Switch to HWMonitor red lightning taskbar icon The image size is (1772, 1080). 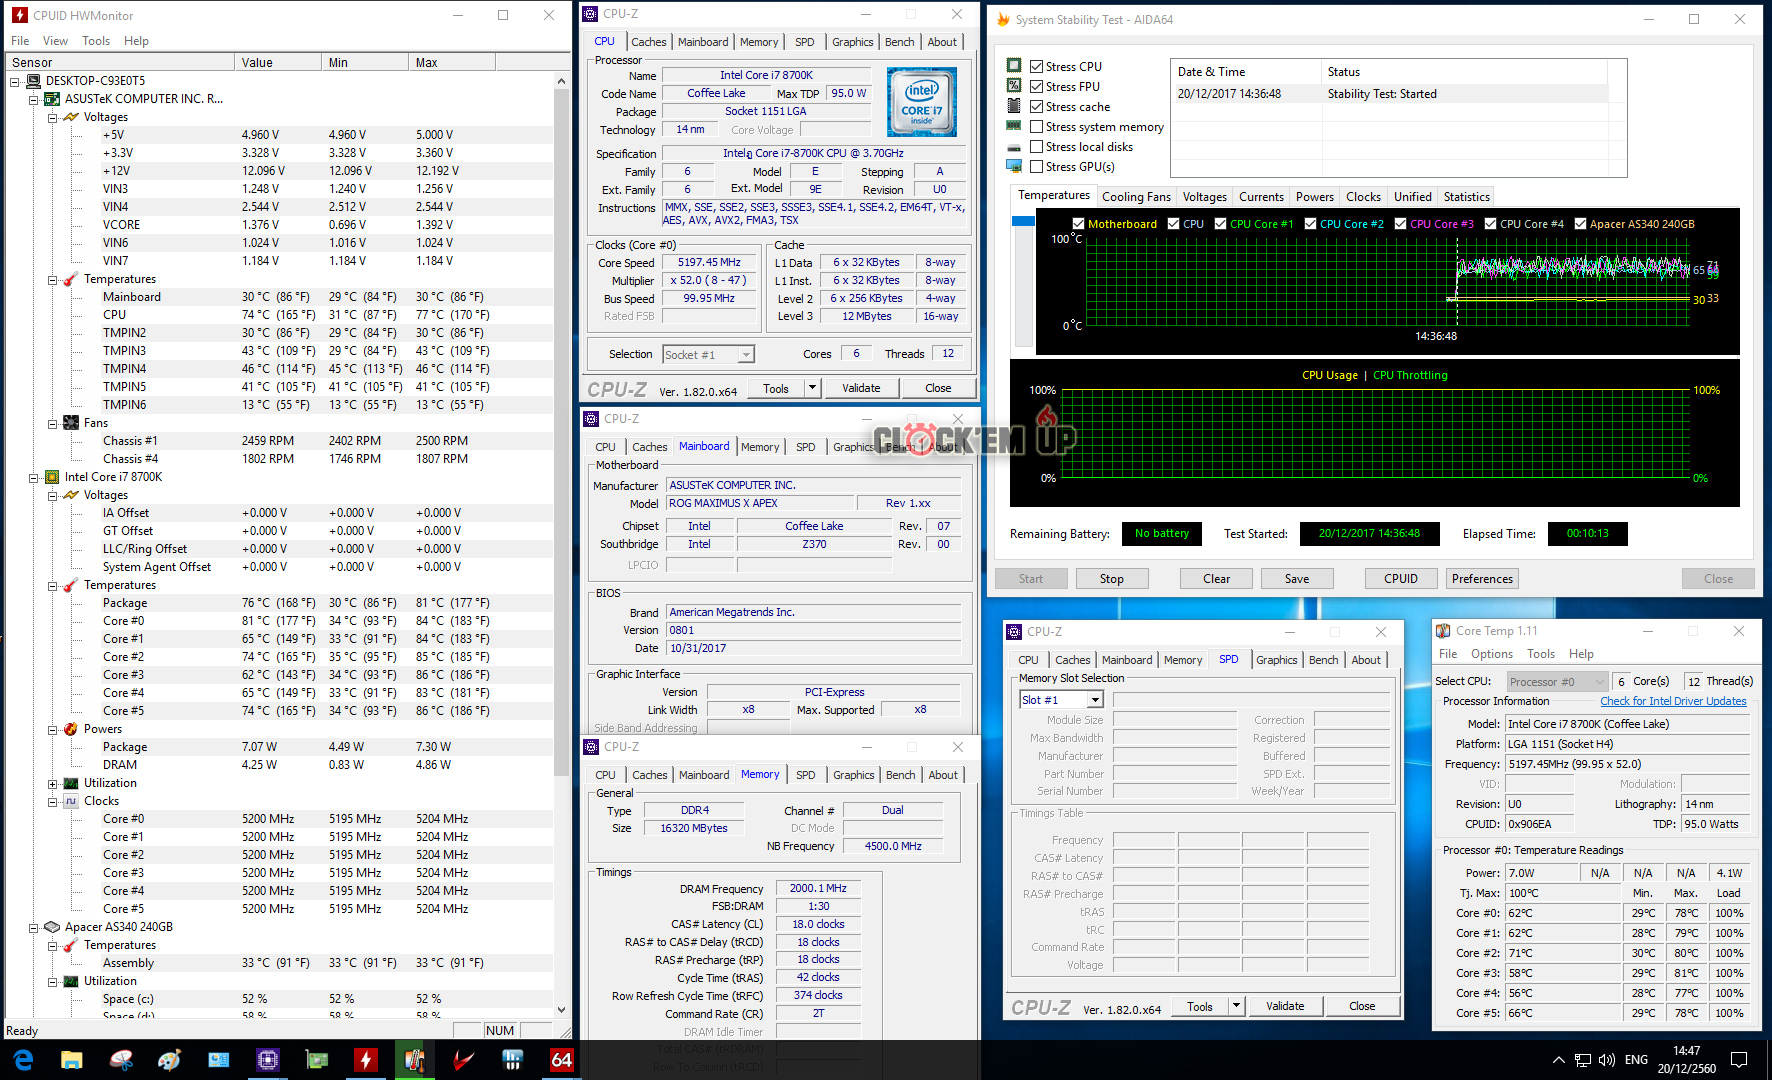tap(366, 1059)
